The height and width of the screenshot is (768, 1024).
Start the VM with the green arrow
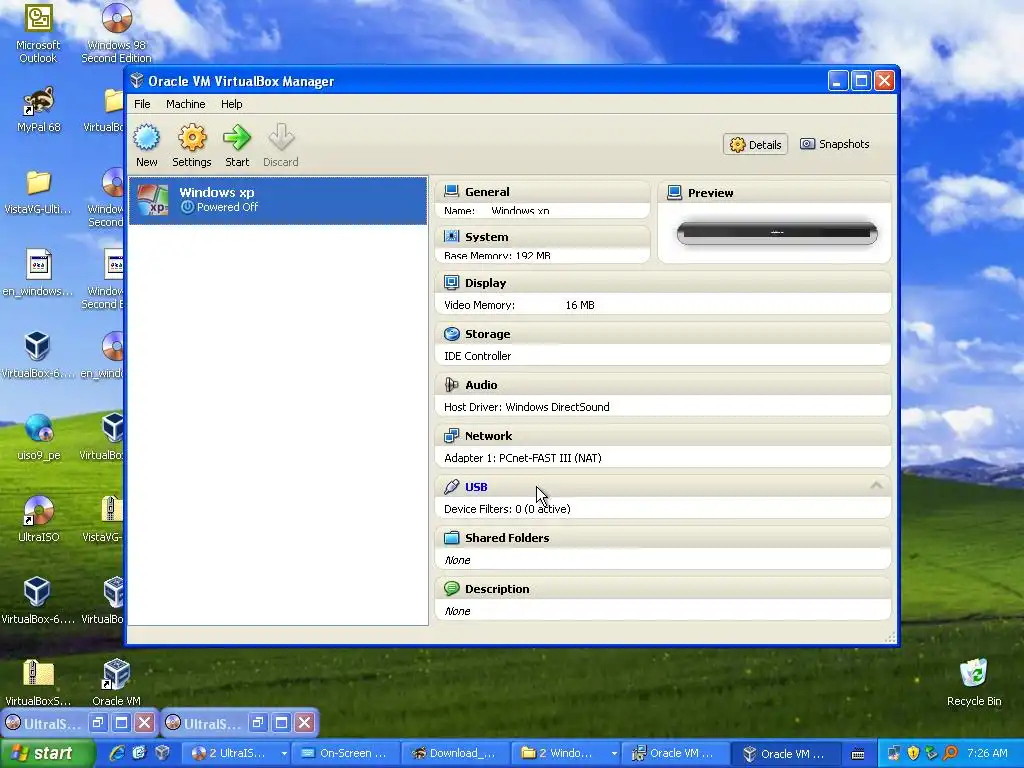point(236,138)
